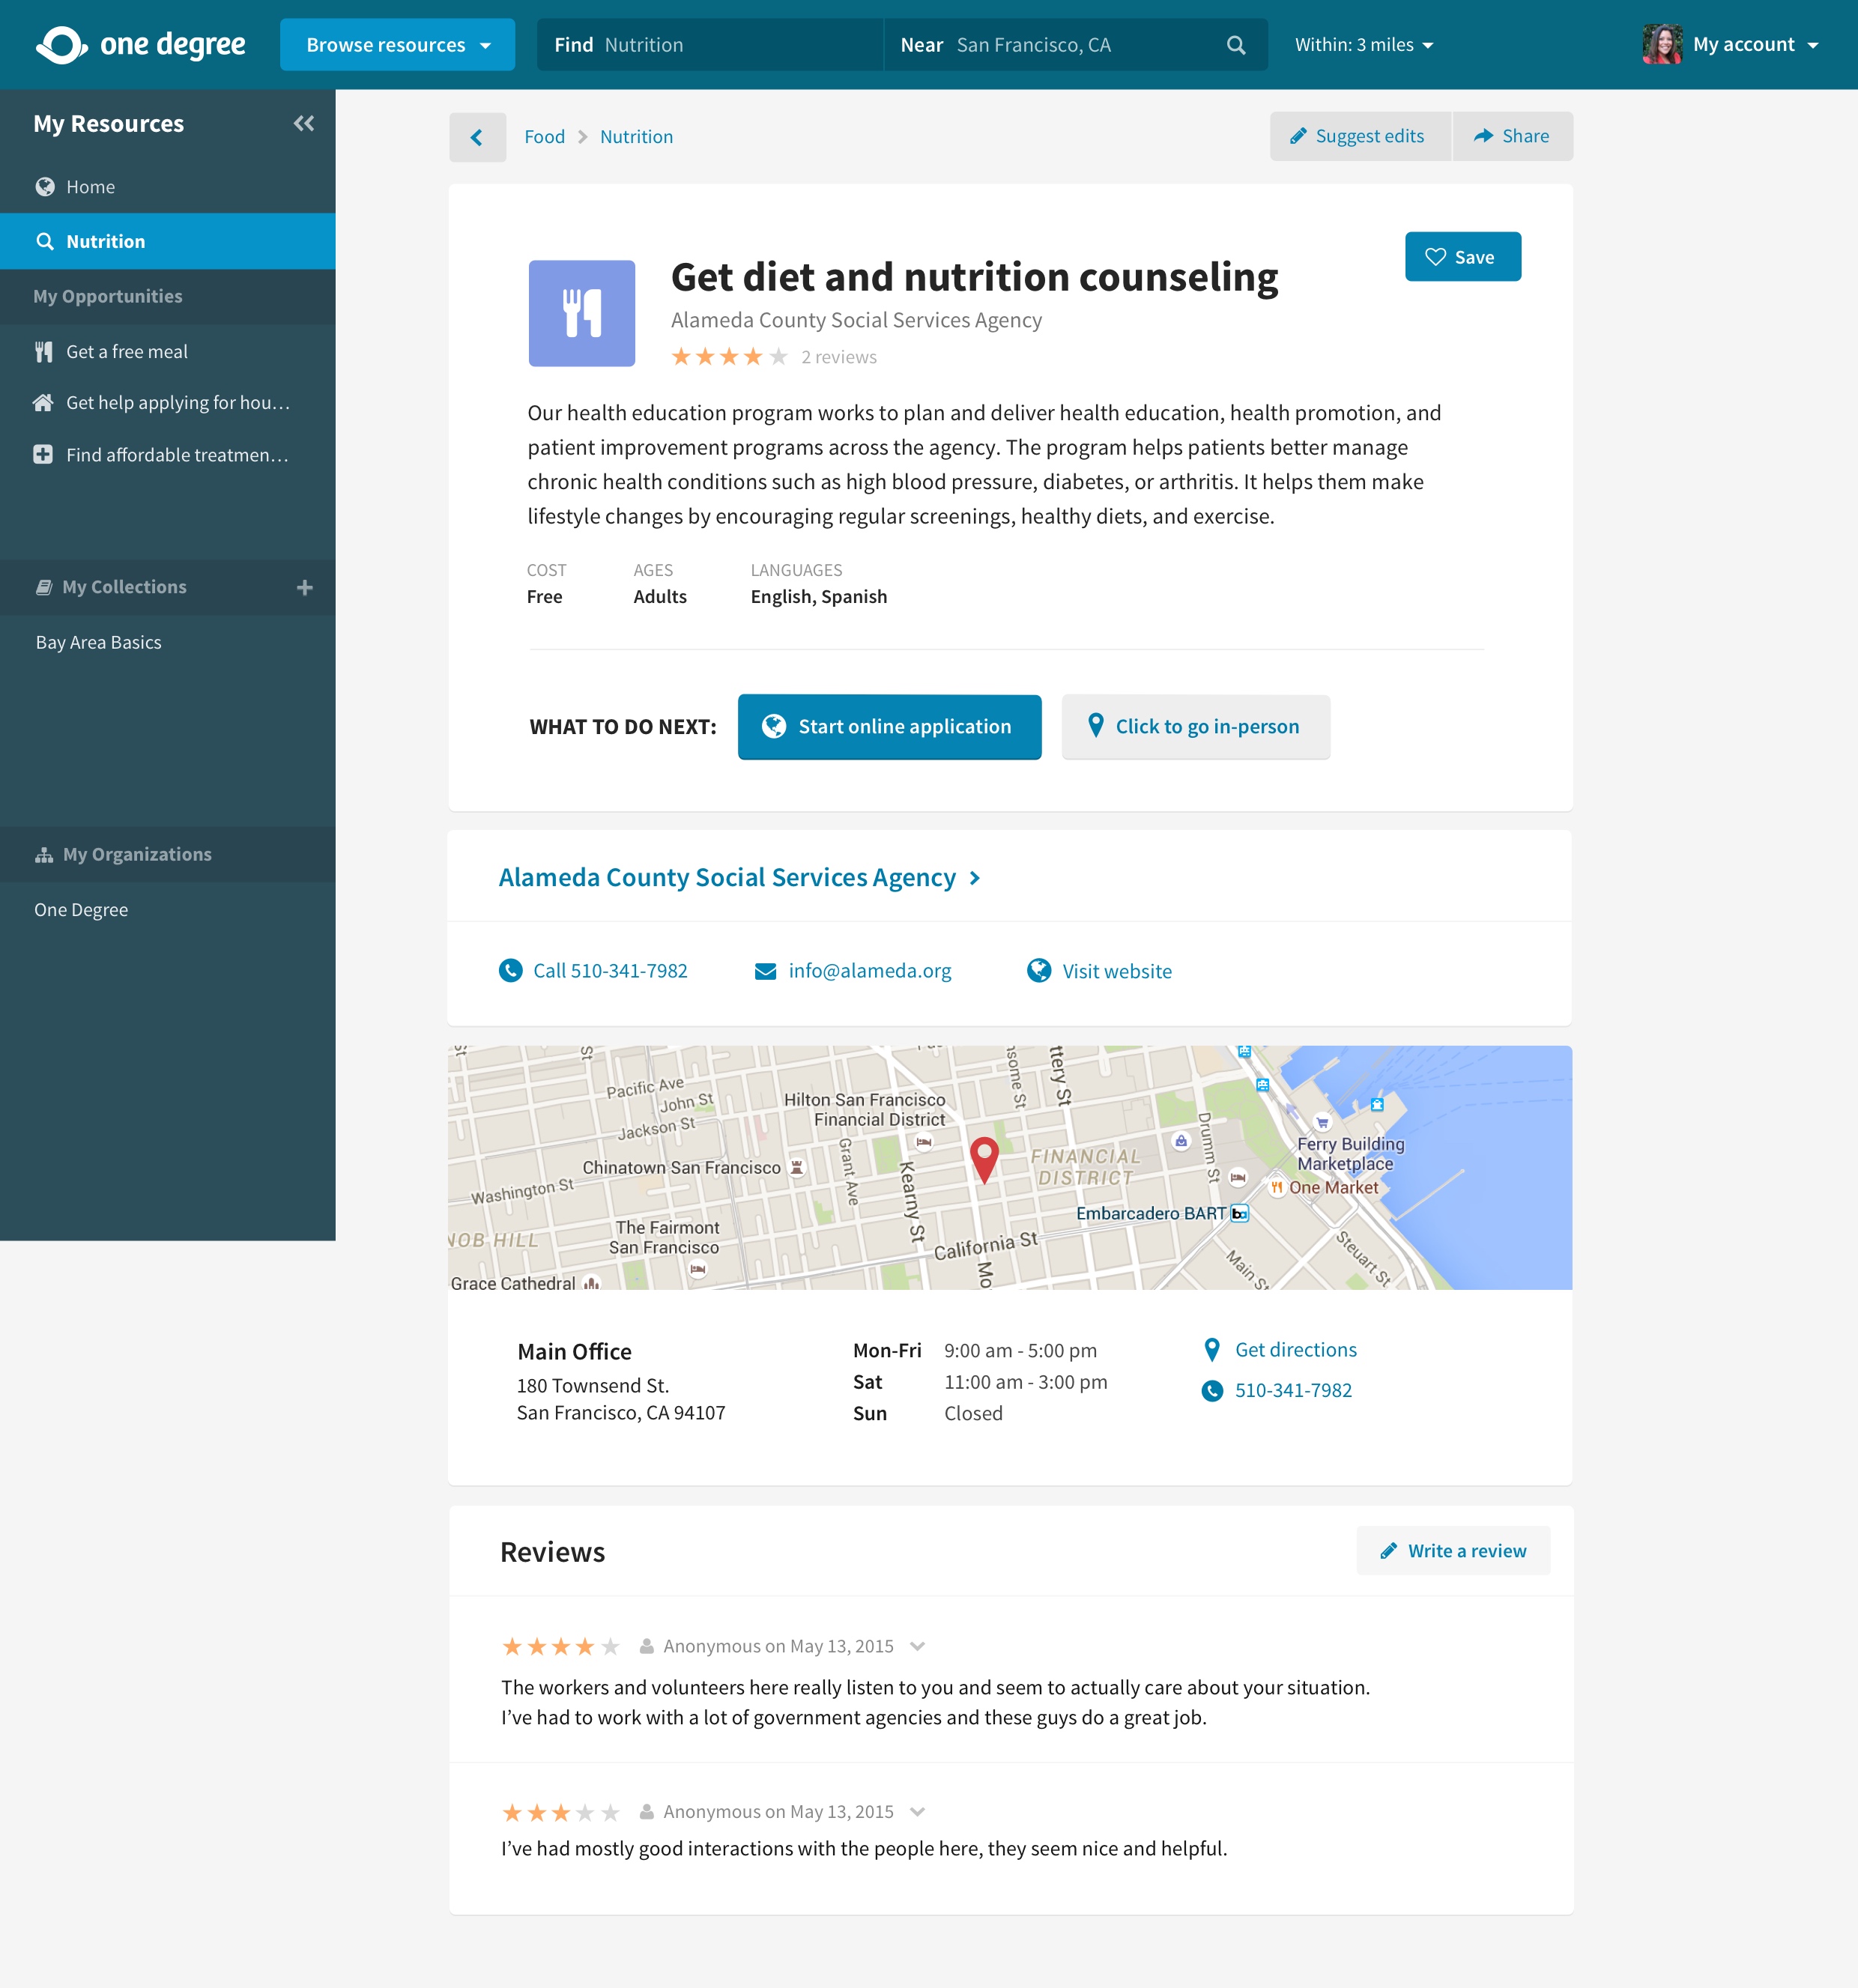
Task: Click the Find Nutrition search field
Action: click(x=710, y=45)
